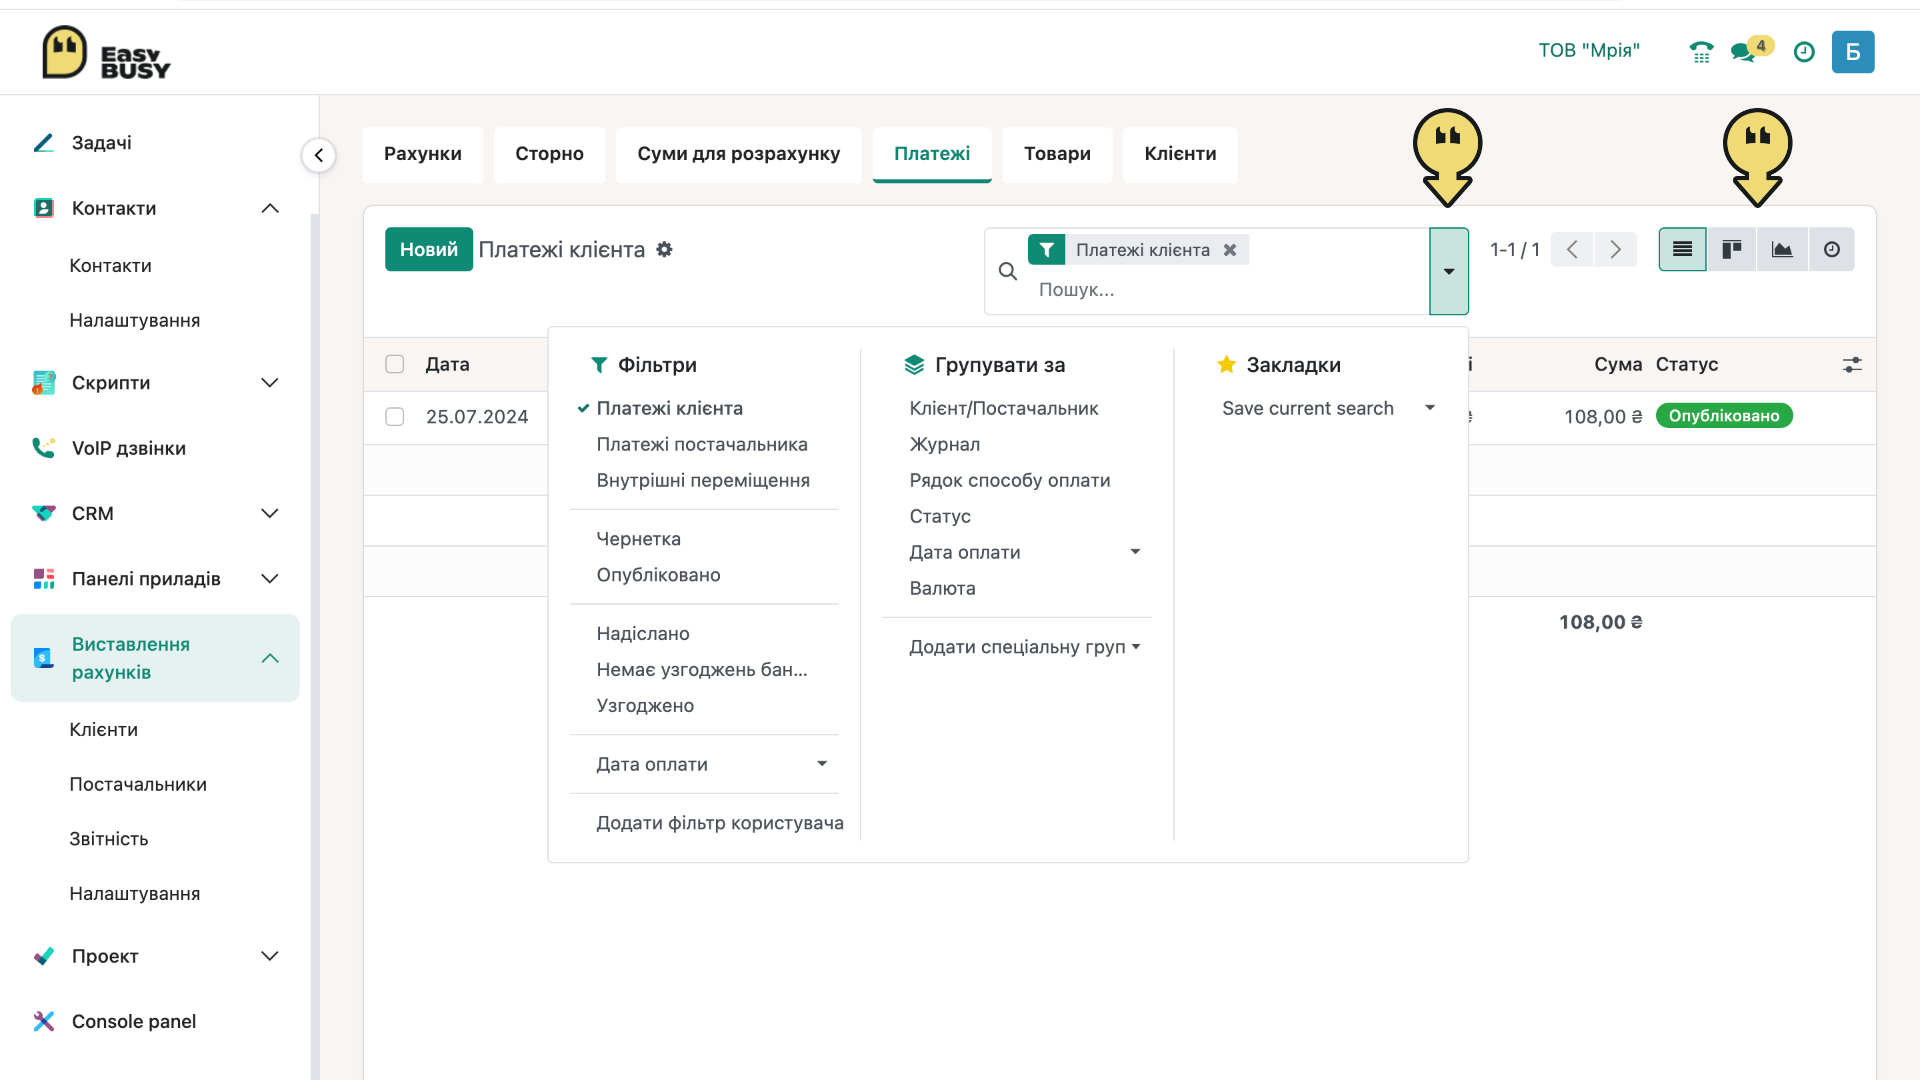Screen dimensions: 1920x1080
Task: Toggle the Платежі клієнта filter
Action: coord(669,408)
